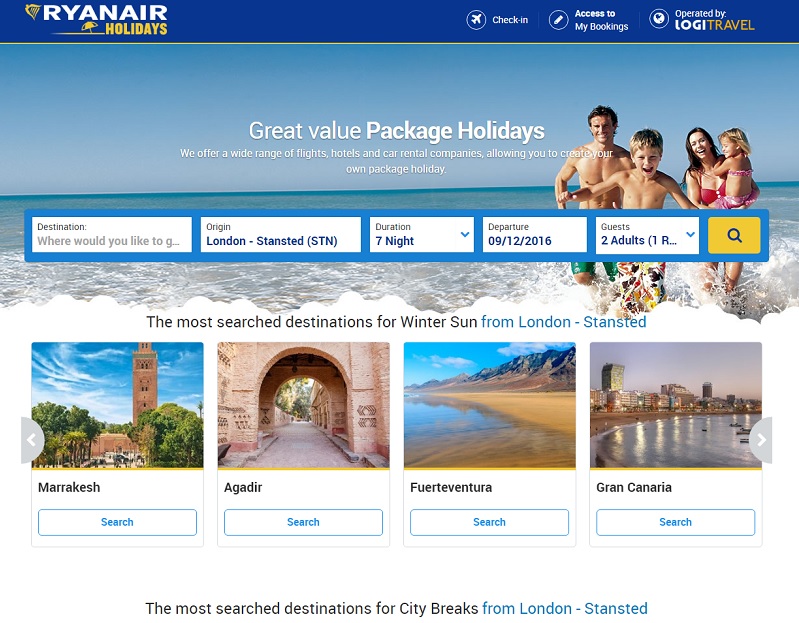Screen dimensions: 799x623
Task: Click the Winter Sun from London - Stansted link
Action: 563,322
